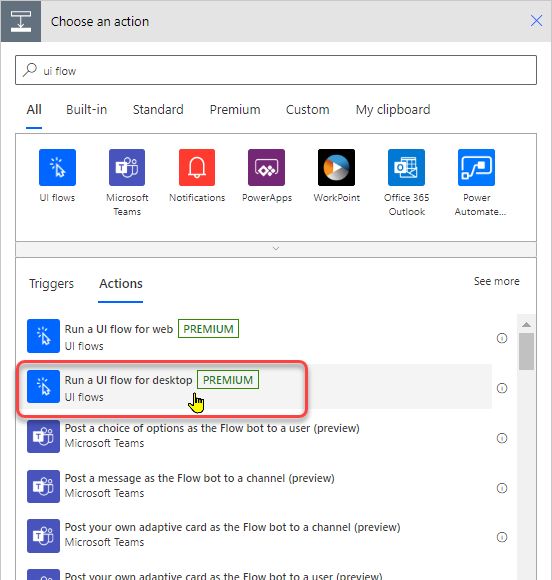The width and height of the screenshot is (552, 580).
Task: View info for Post a message to a channel
Action: pyautogui.click(x=502, y=488)
